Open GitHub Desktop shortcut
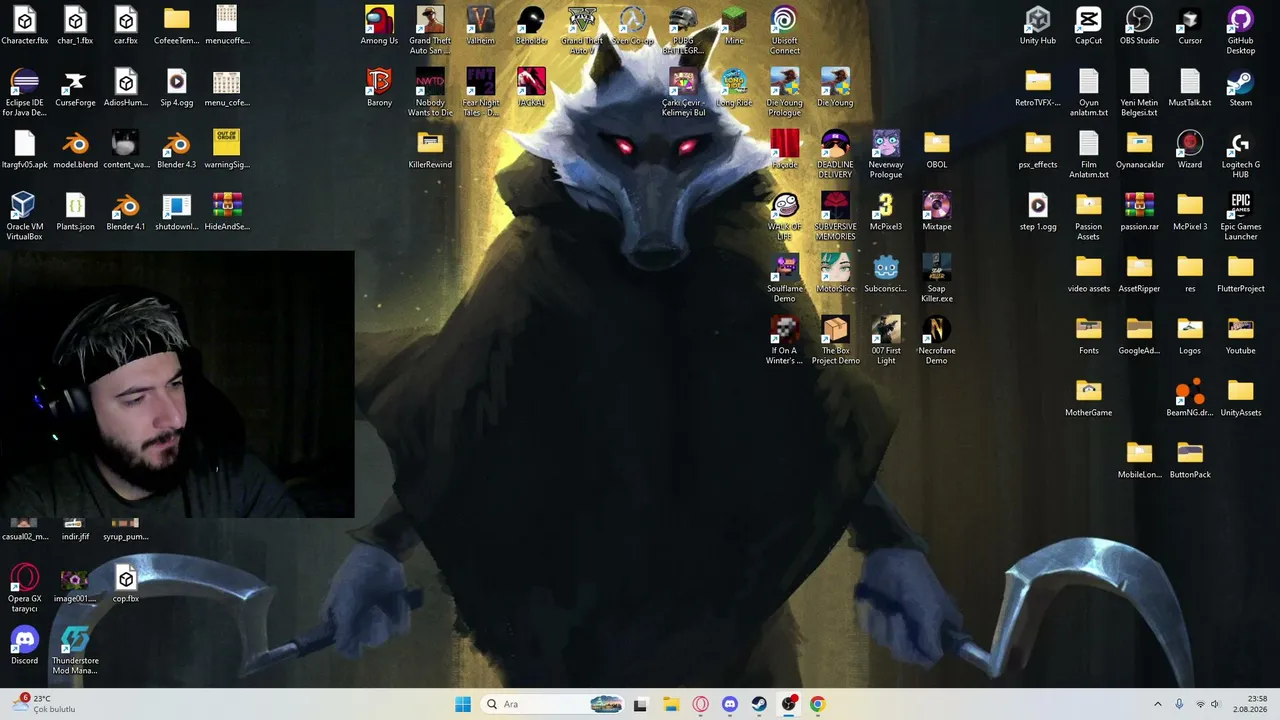Image resolution: width=1280 pixels, height=720 pixels. 1240,30
